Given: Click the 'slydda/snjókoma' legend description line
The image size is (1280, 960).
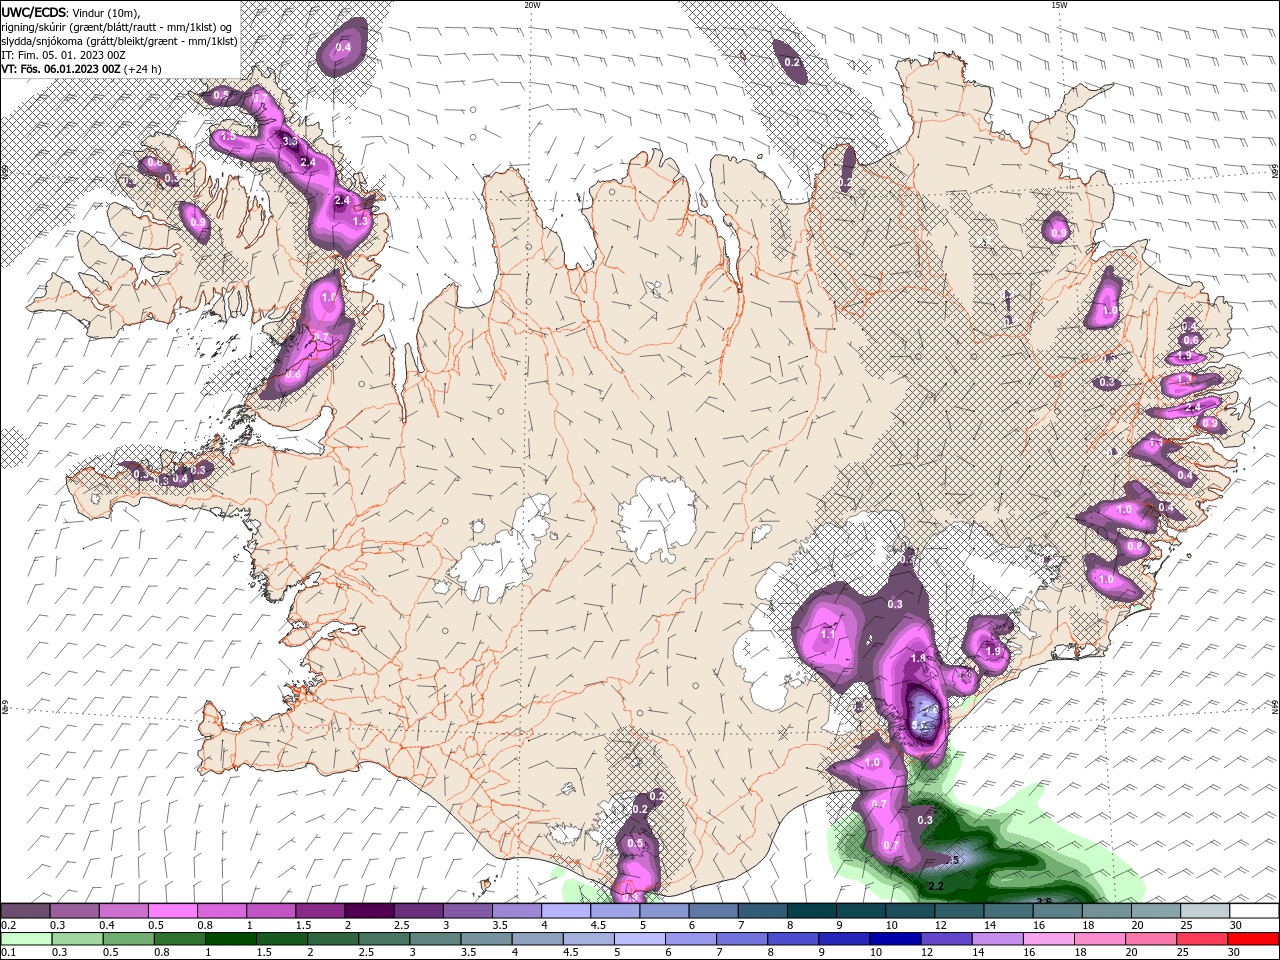Looking at the screenshot, I should pyautogui.click(x=119, y=41).
